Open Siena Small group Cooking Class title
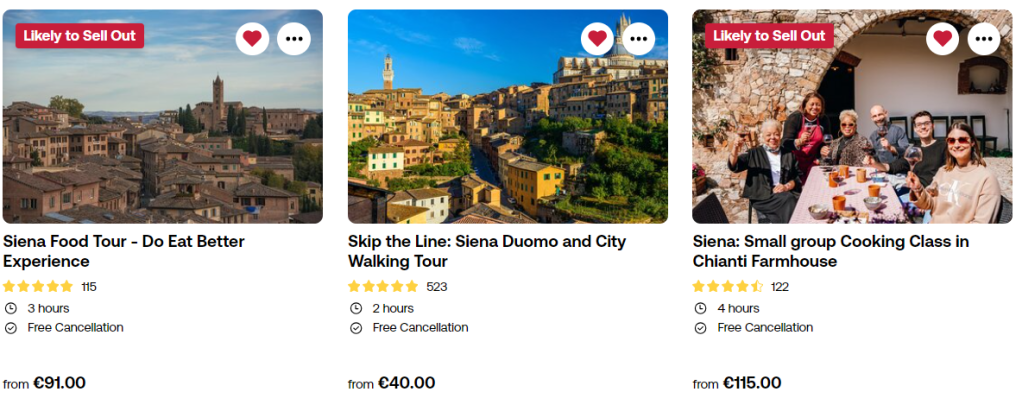The width and height of the screenshot is (1022, 411). (830, 251)
